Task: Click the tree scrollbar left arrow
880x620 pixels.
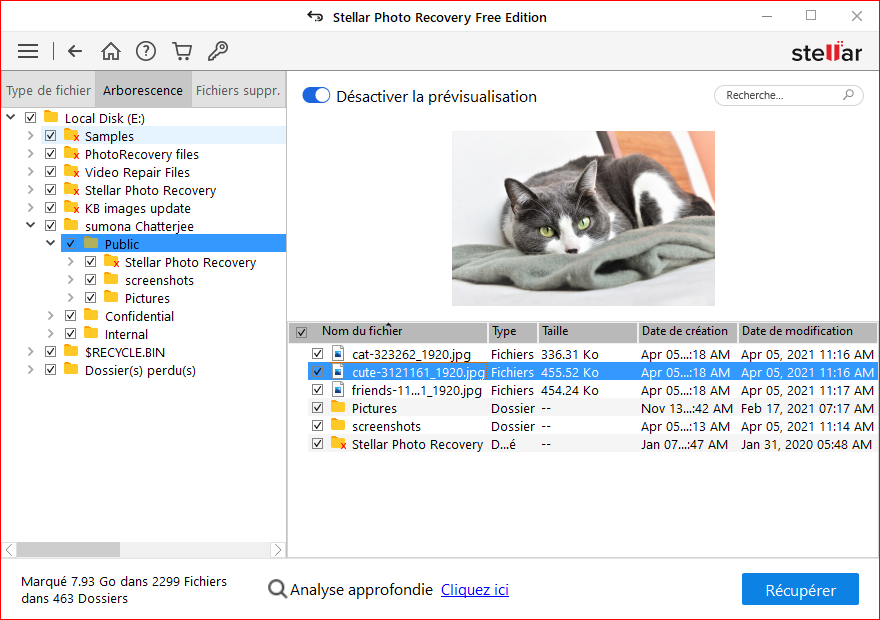Action: (x=9, y=549)
